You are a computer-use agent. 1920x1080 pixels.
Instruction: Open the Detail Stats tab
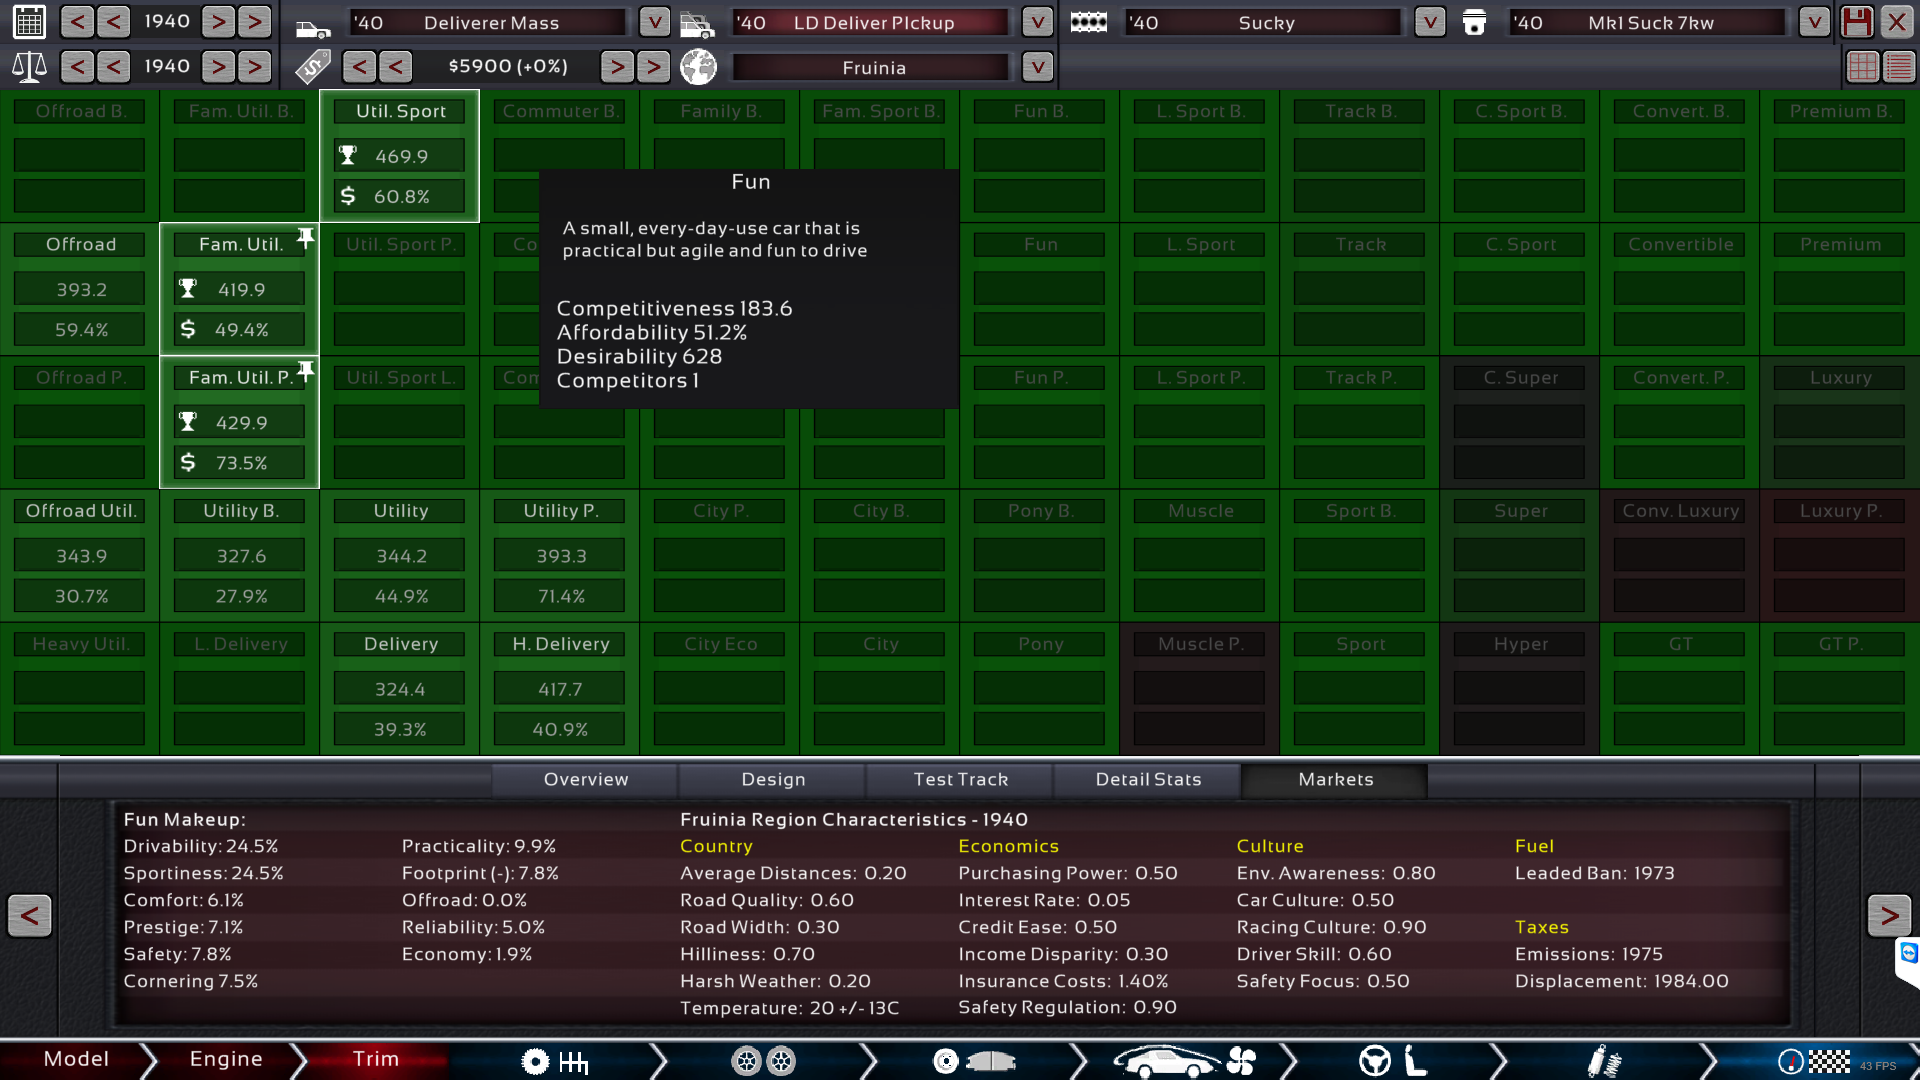pyautogui.click(x=1148, y=780)
